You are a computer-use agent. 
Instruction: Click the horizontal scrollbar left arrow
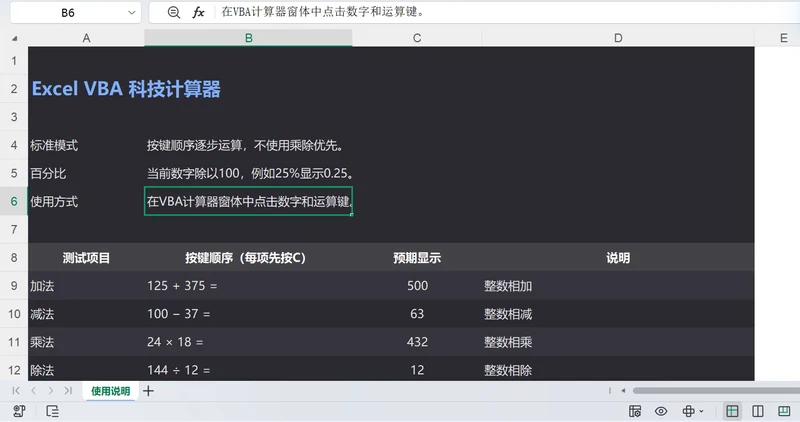coord(623,391)
